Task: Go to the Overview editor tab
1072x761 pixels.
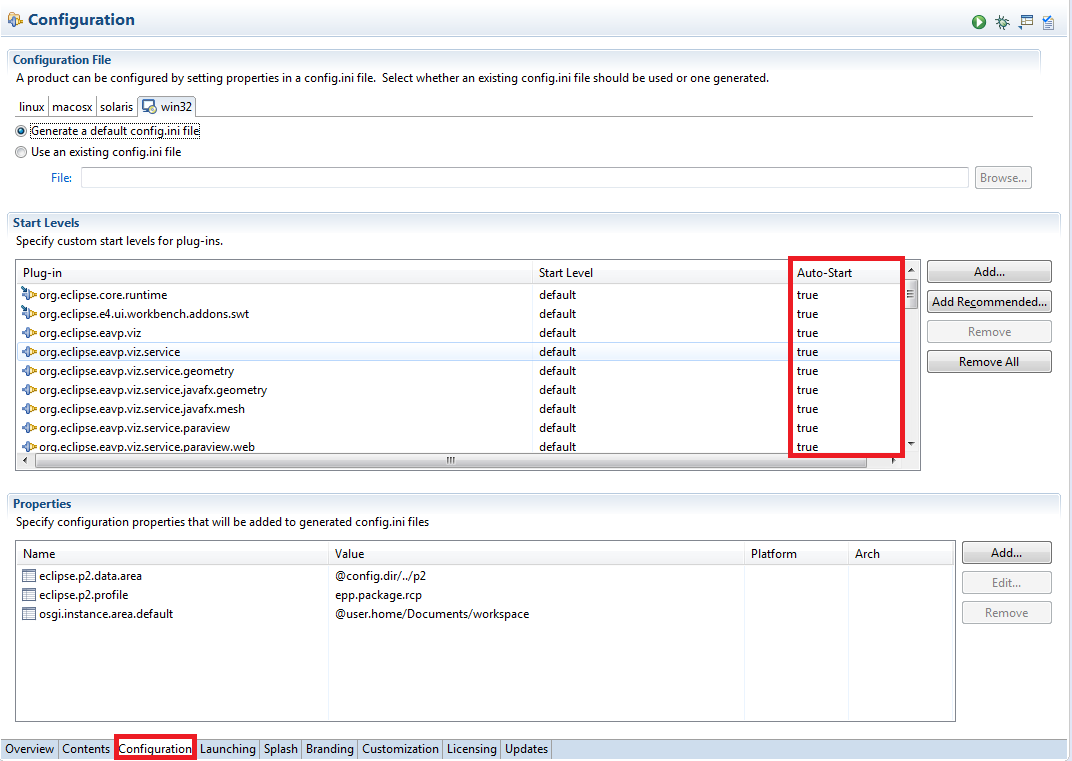Action: click(29, 749)
